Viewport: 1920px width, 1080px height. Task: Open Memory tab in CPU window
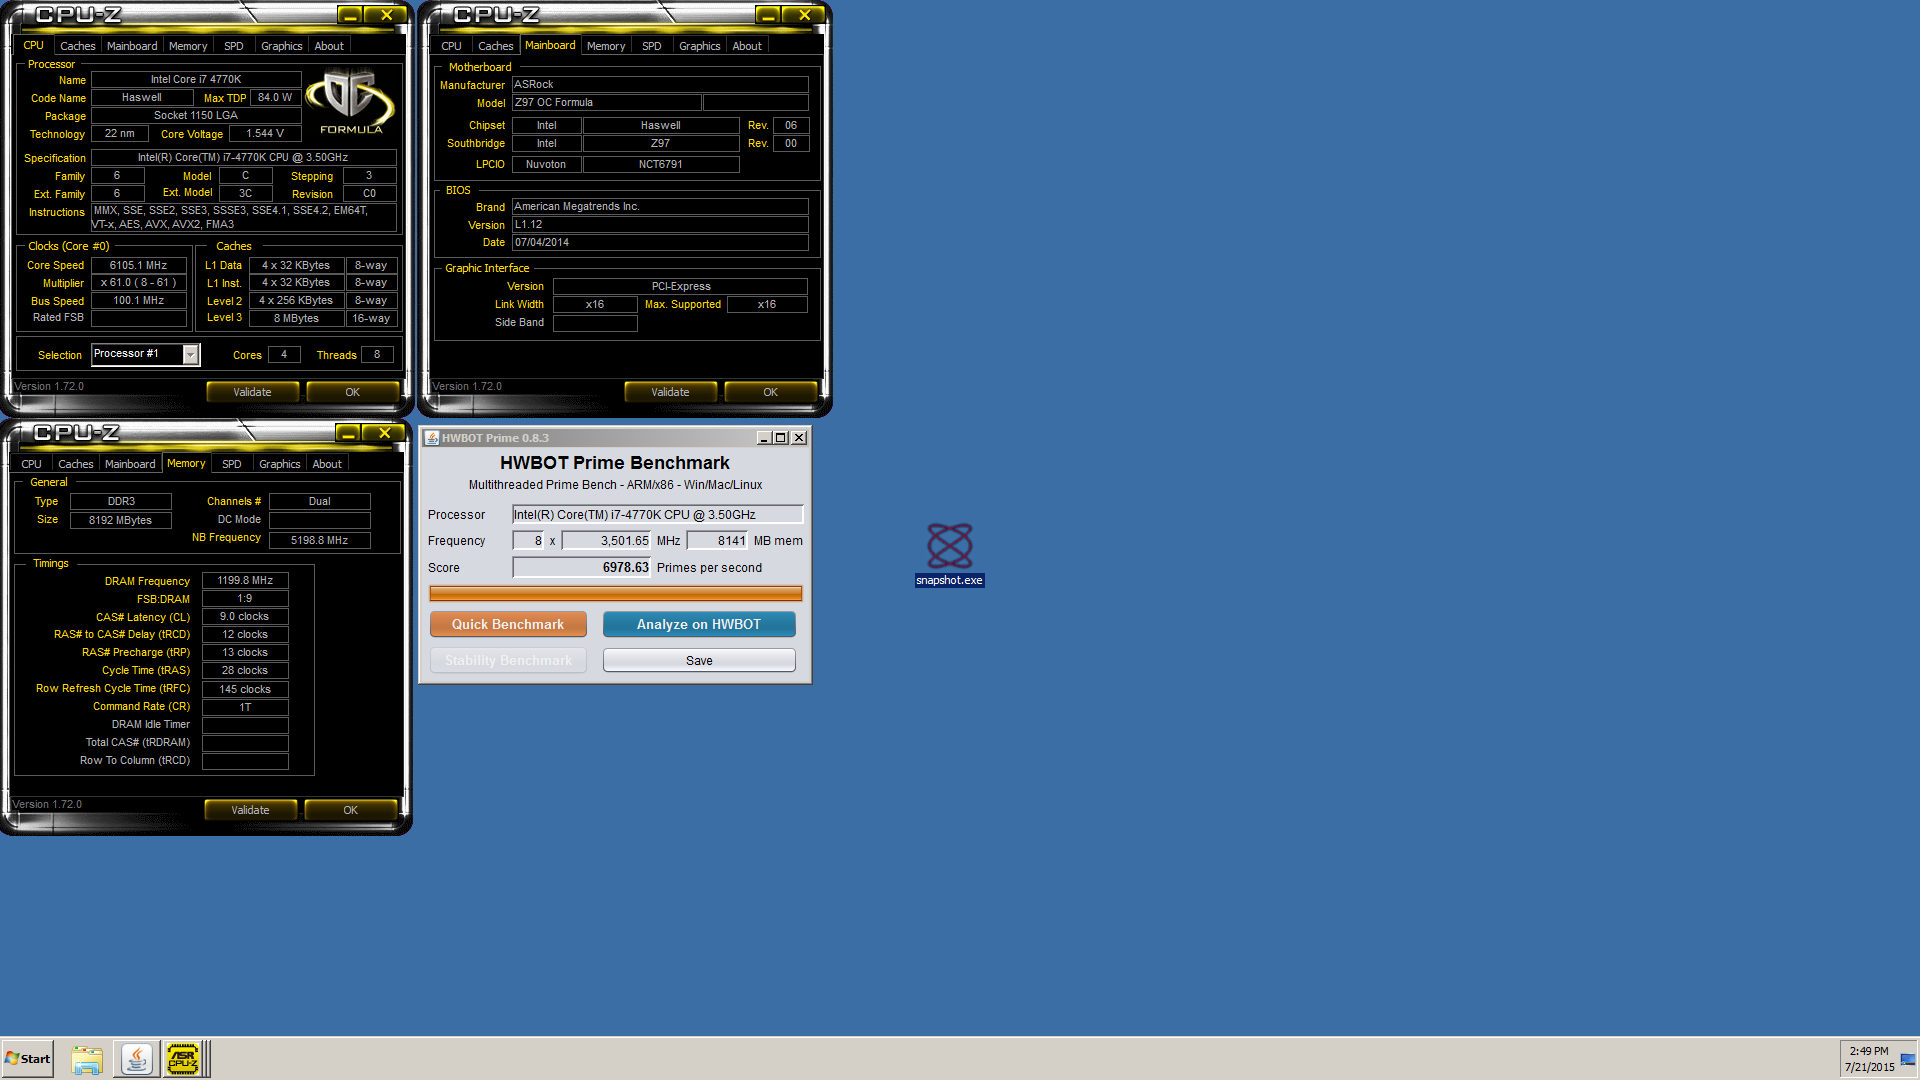click(188, 46)
